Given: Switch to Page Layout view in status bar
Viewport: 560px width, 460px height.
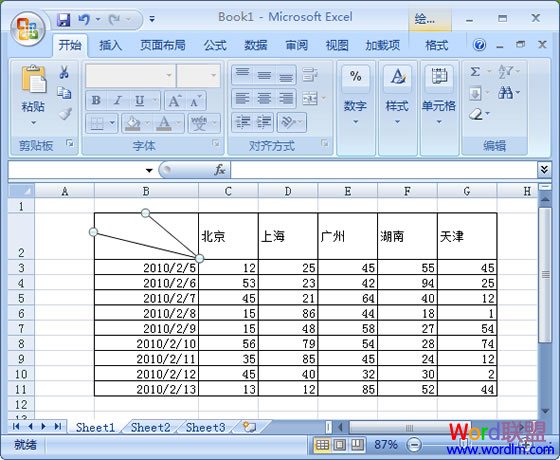Looking at the screenshot, I should tap(339, 445).
